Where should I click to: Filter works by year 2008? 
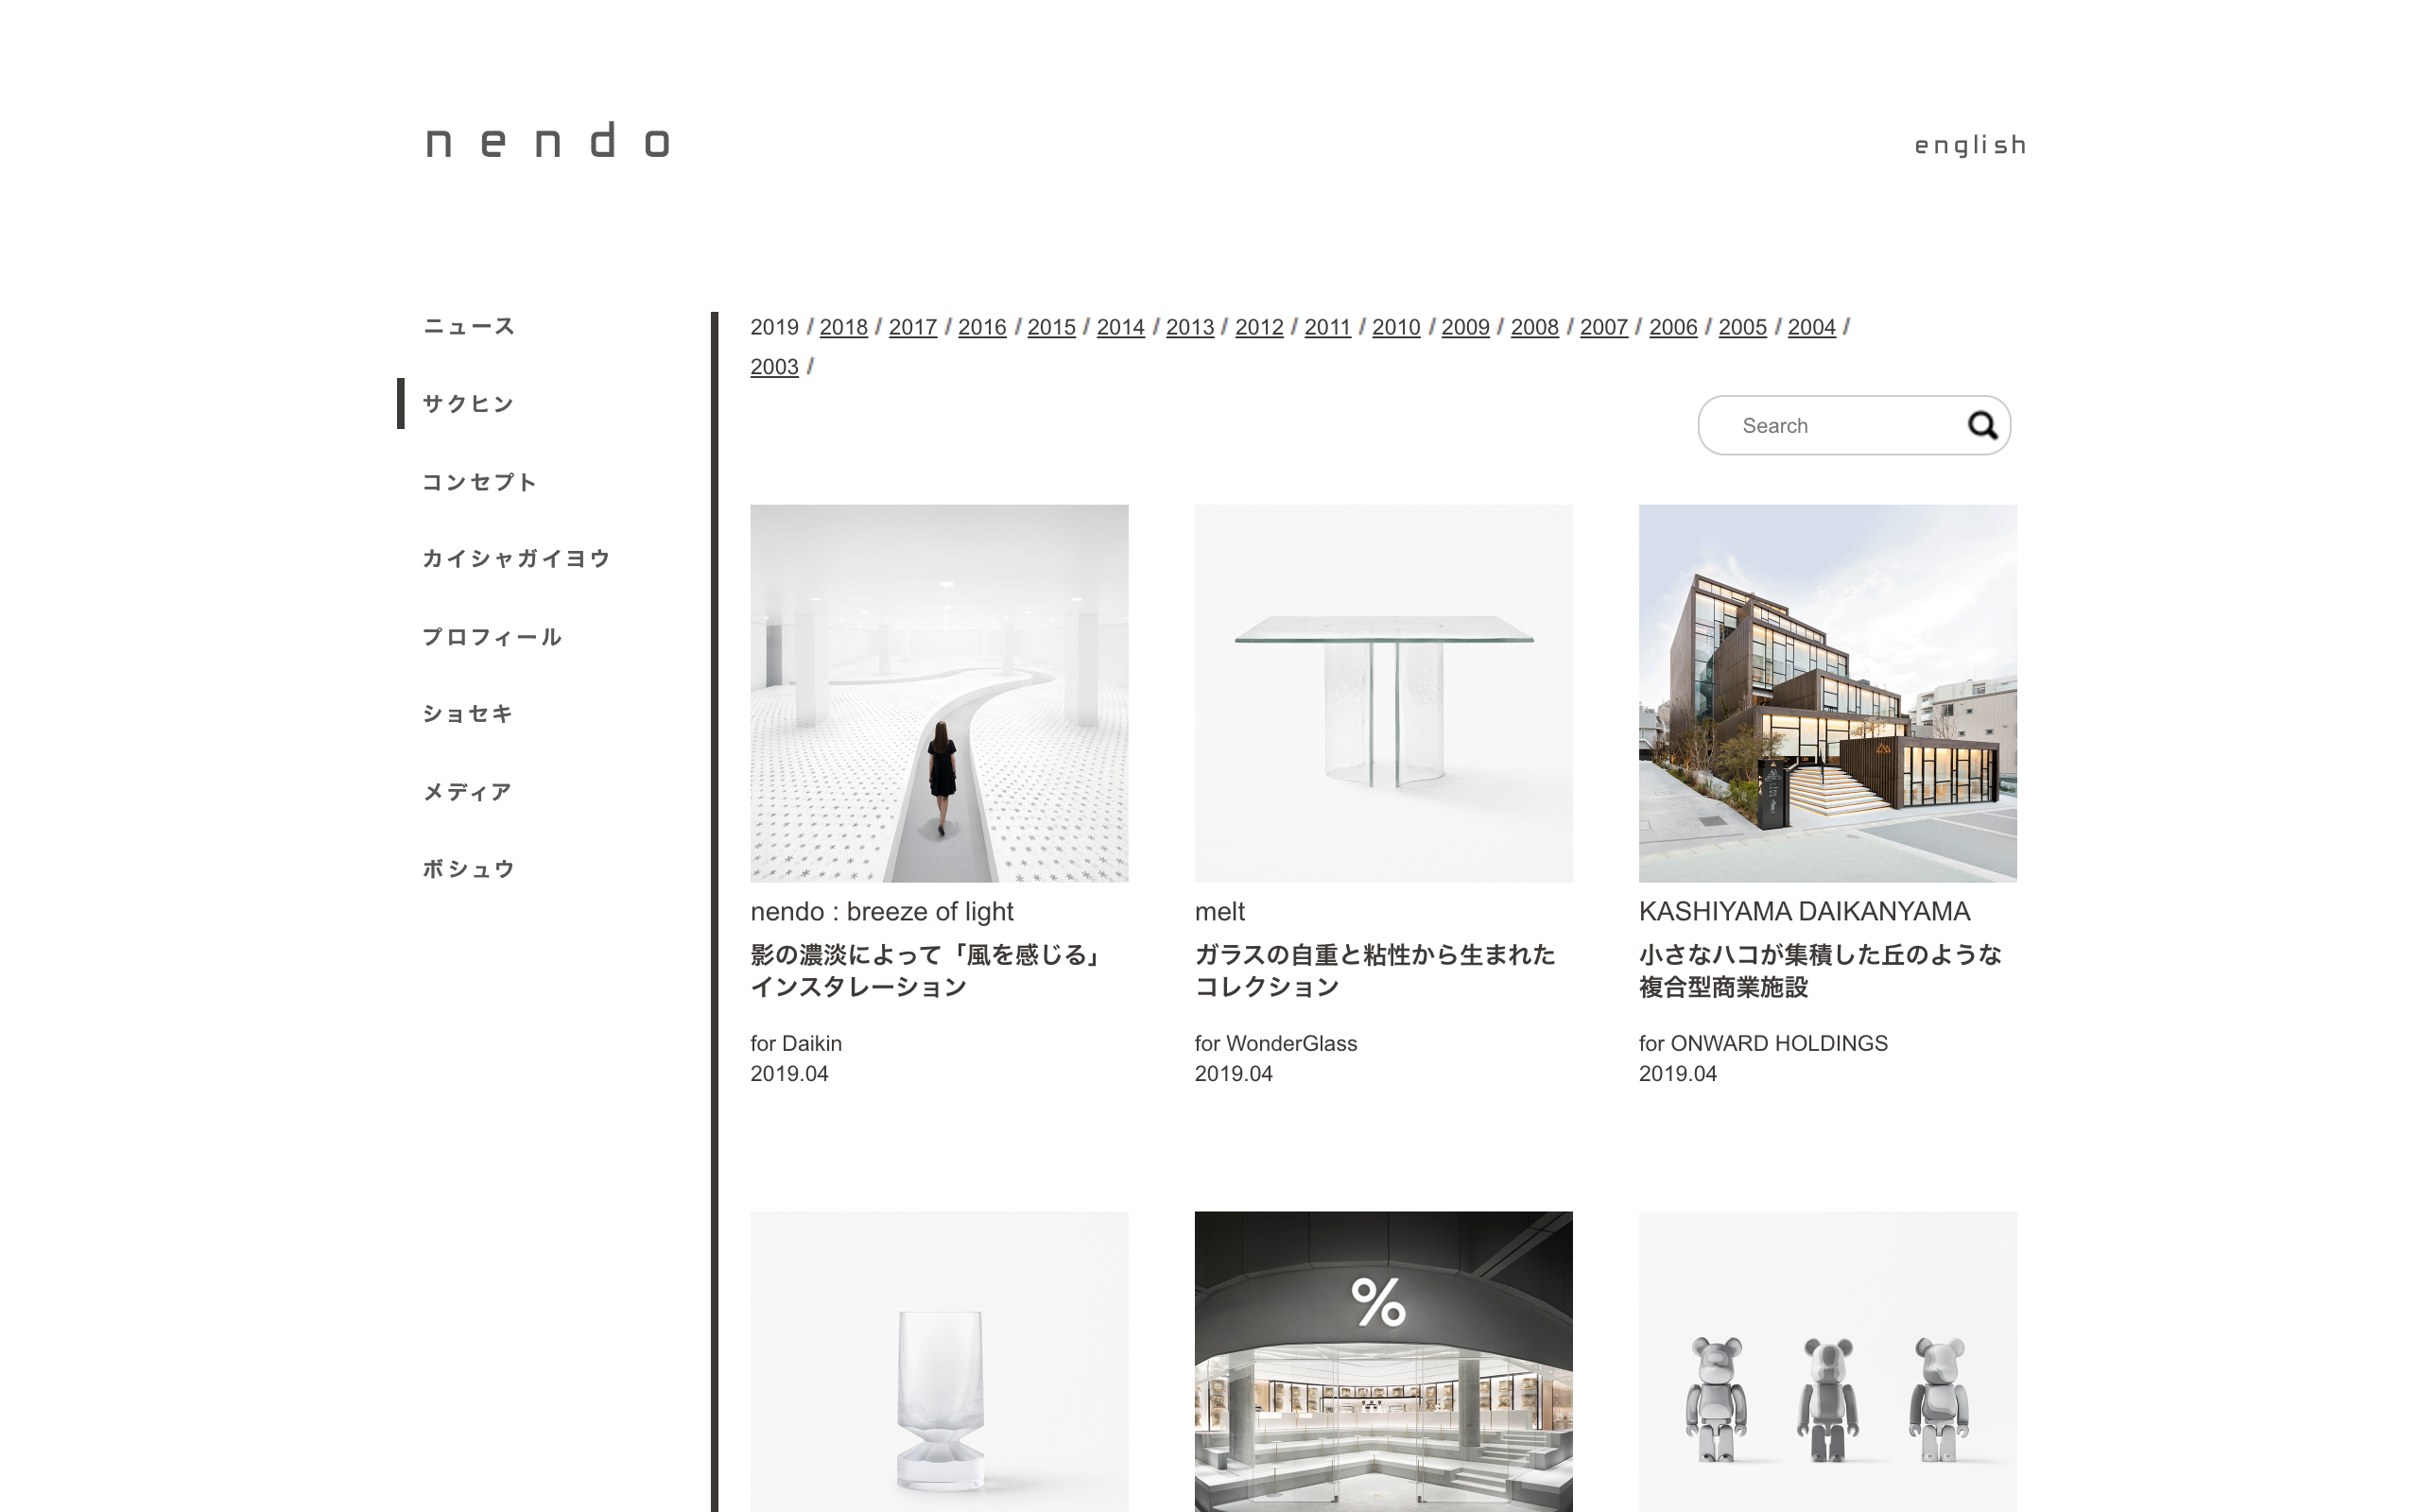click(1534, 327)
